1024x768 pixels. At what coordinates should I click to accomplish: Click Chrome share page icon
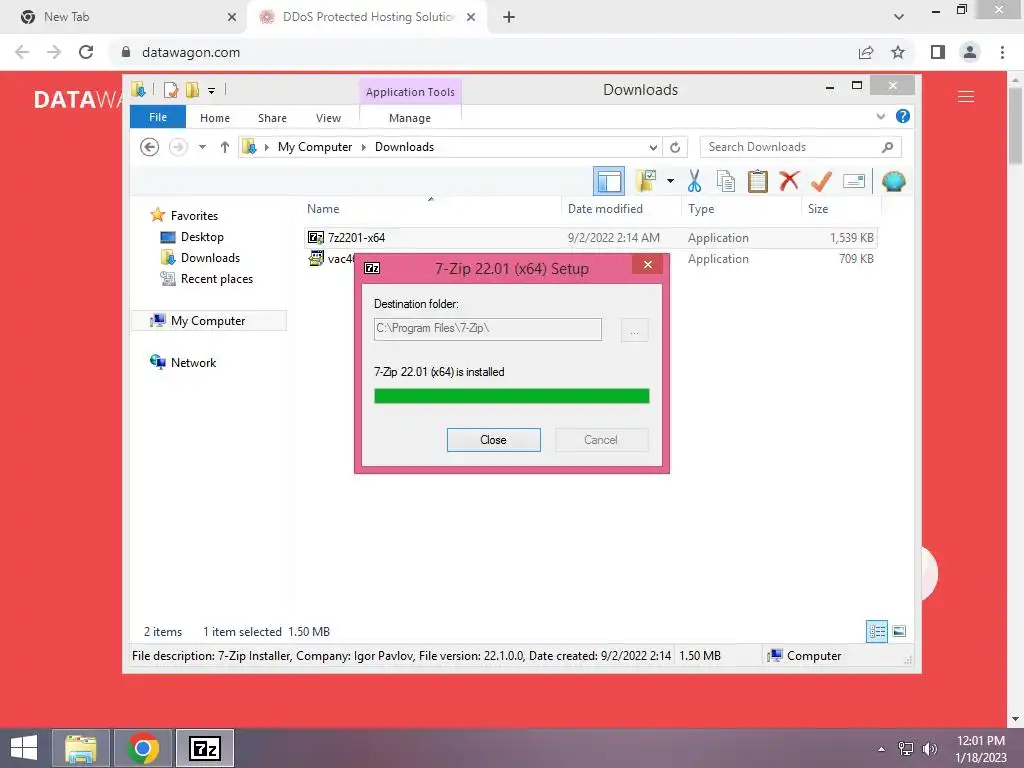click(866, 52)
